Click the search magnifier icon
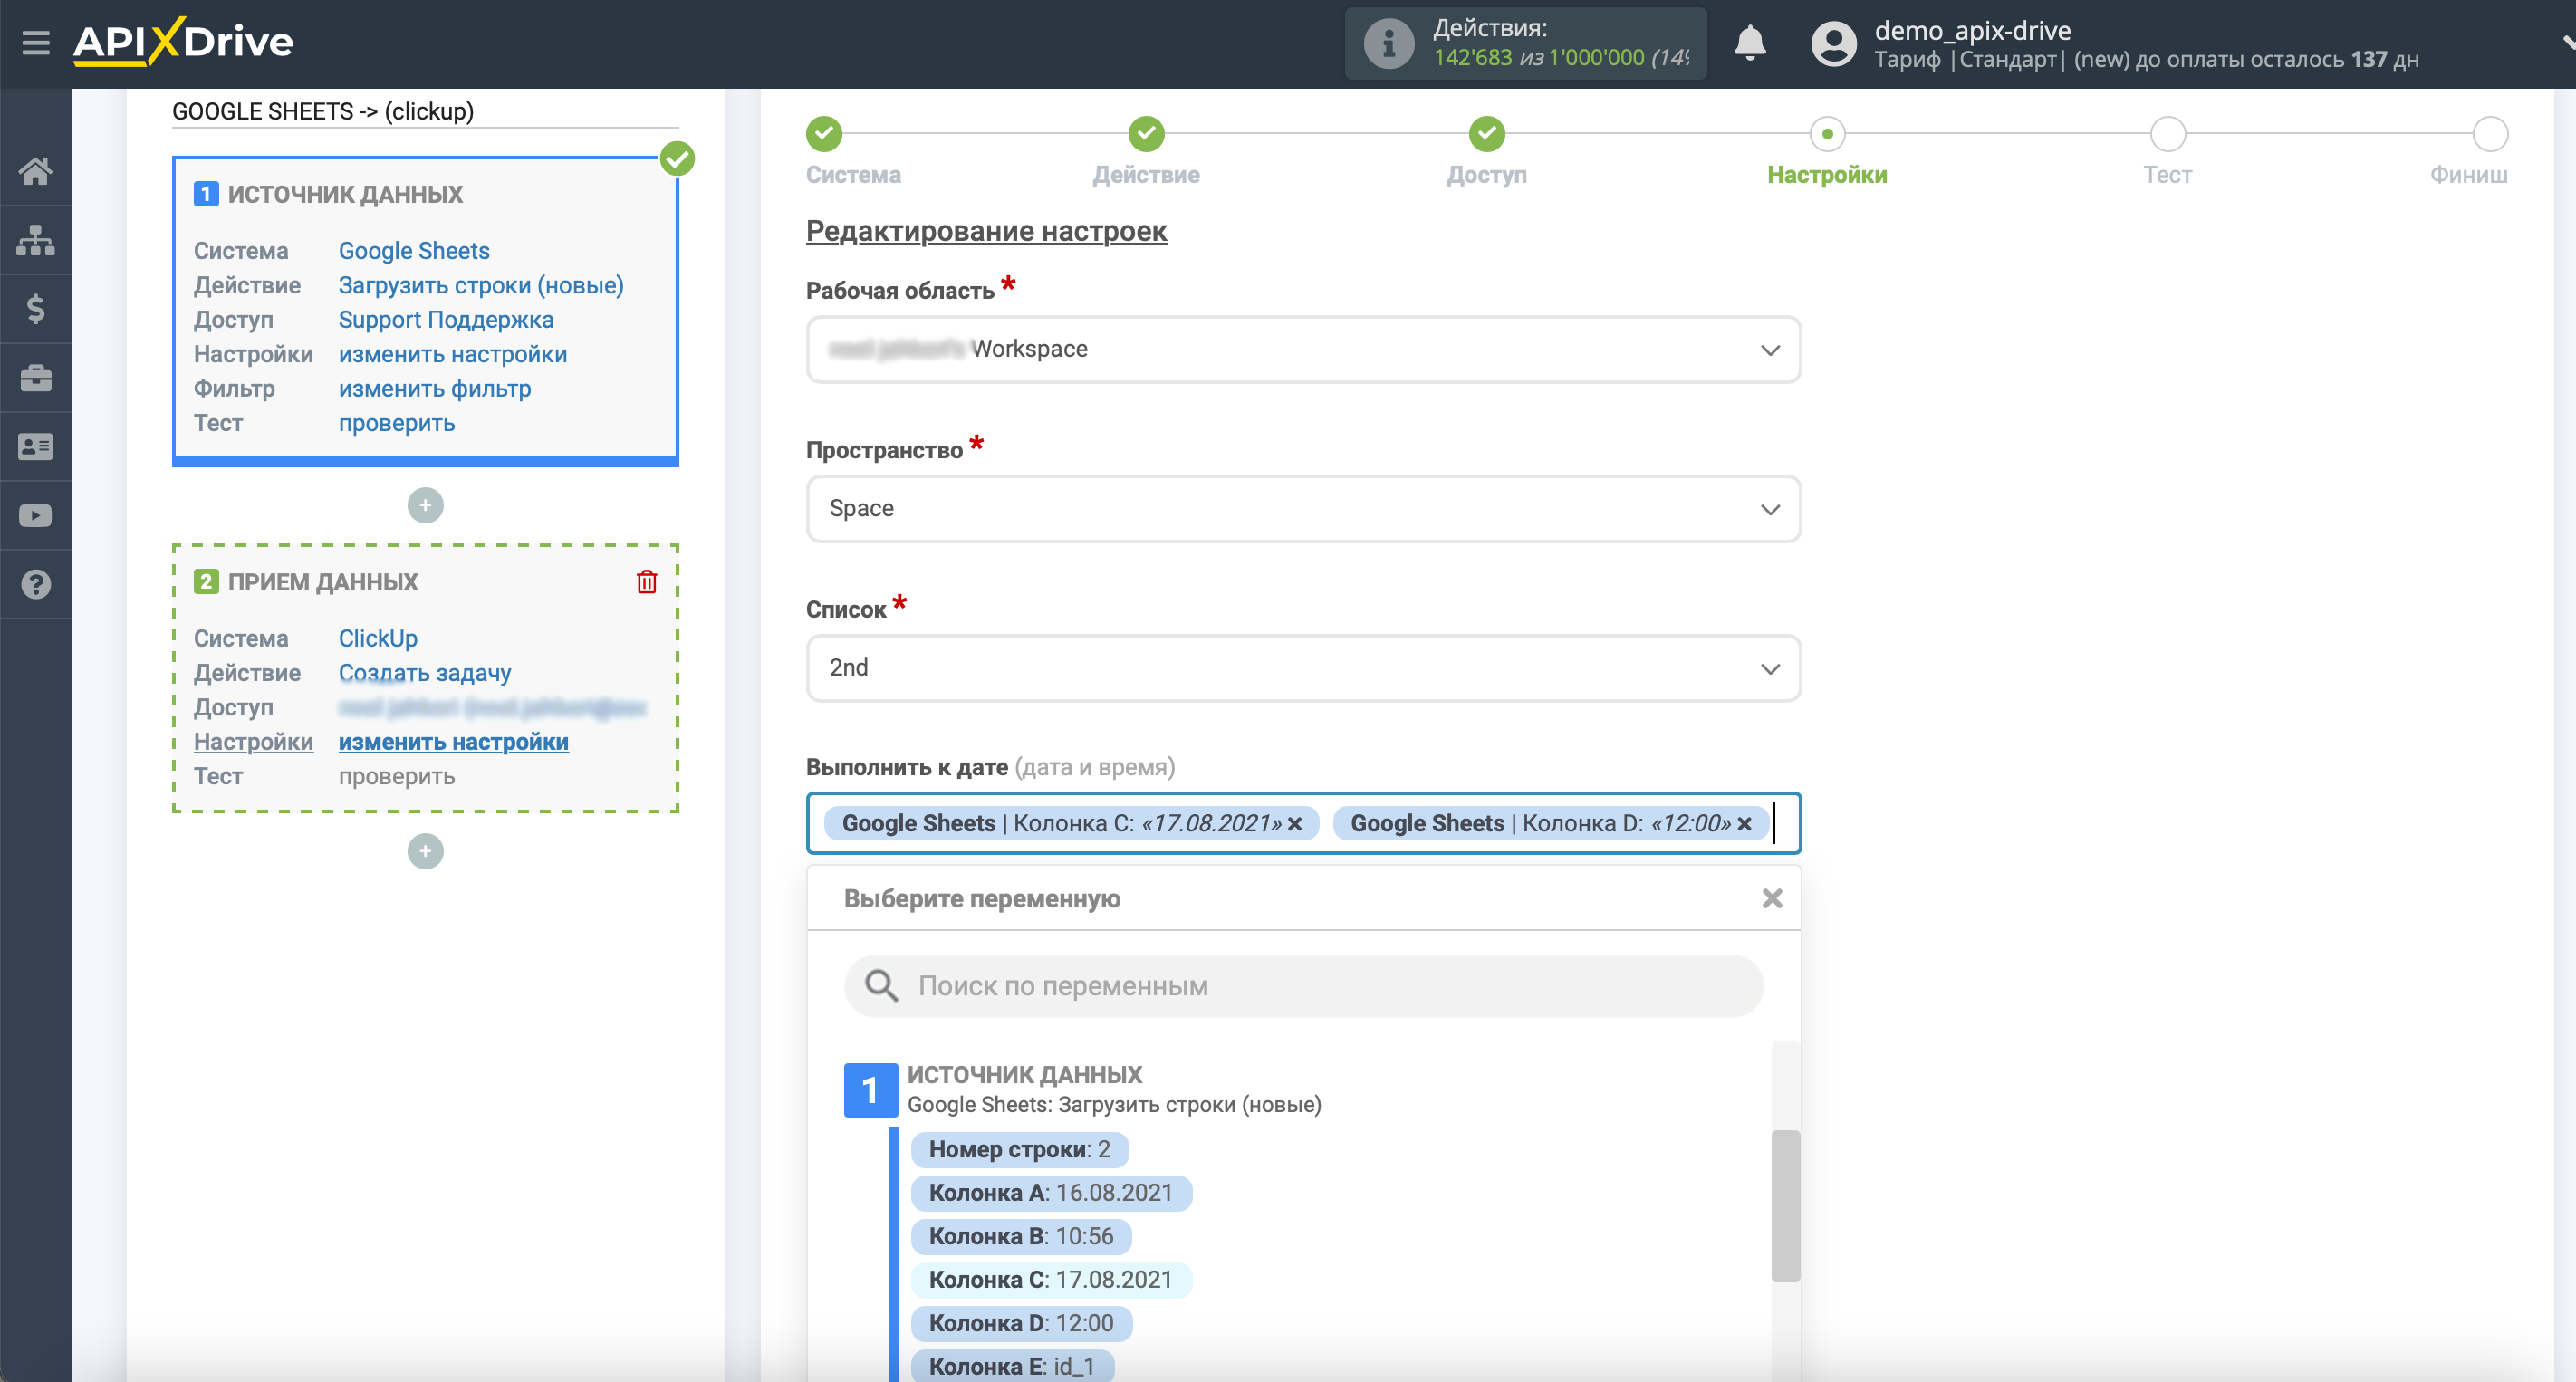 (x=881, y=986)
